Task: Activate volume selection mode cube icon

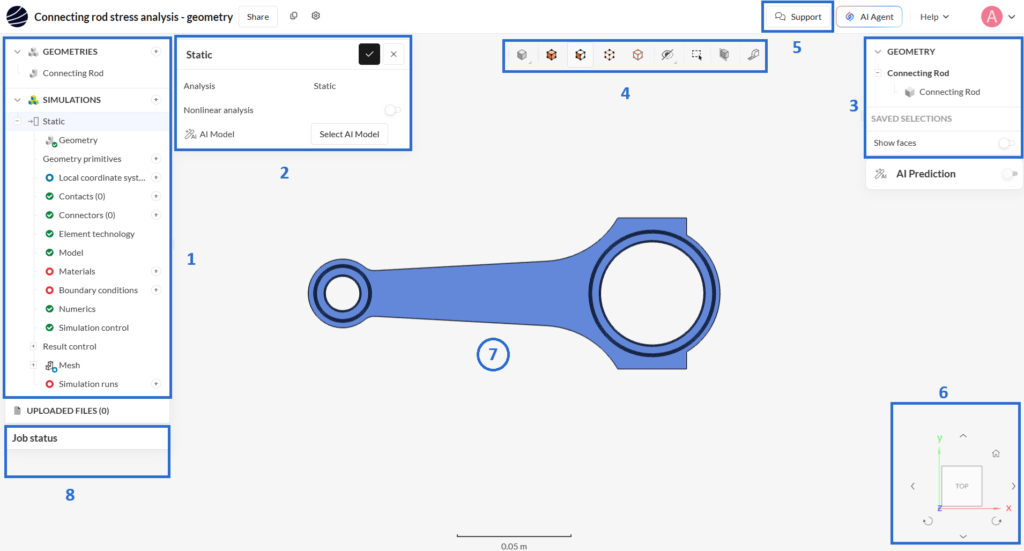Action: tap(551, 55)
